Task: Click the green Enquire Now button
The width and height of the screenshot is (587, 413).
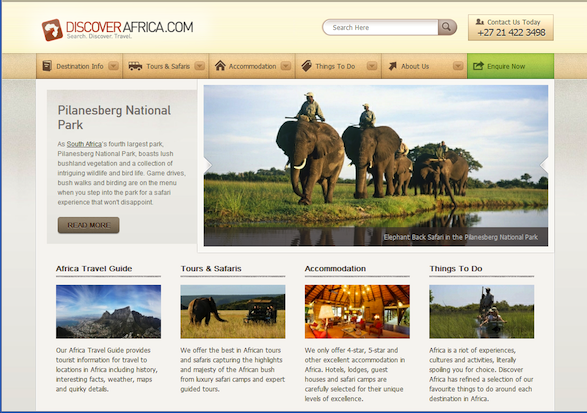Action: click(x=511, y=66)
